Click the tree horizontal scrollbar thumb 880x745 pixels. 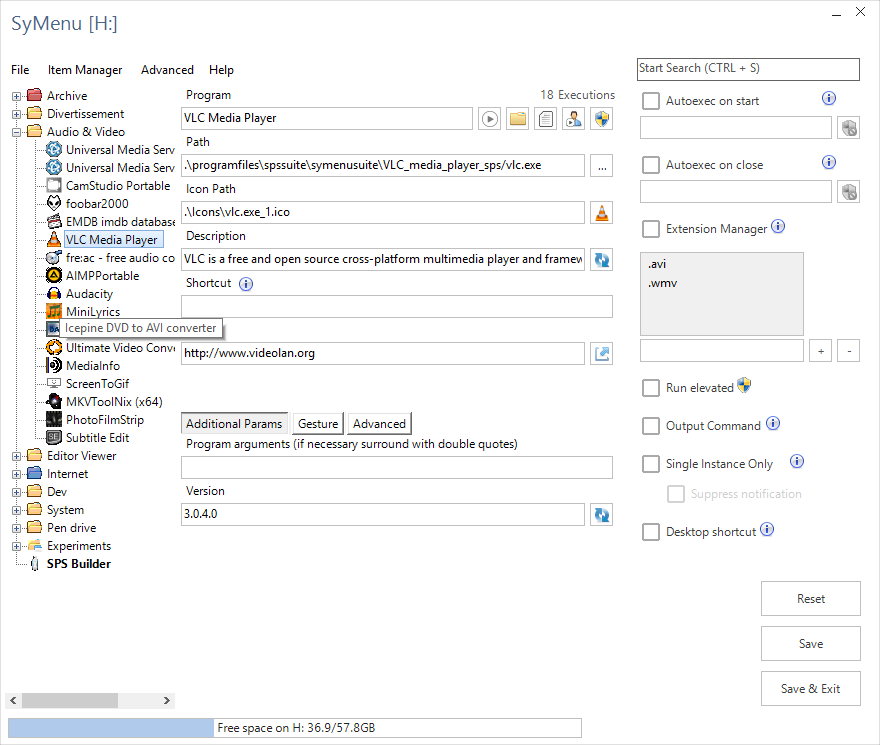[x=70, y=700]
